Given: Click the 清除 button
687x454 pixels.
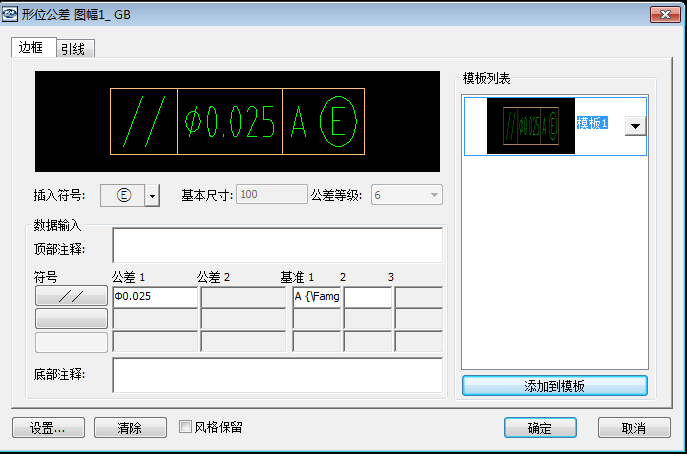Looking at the screenshot, I should pyautogui.click(x=130, y=428).
